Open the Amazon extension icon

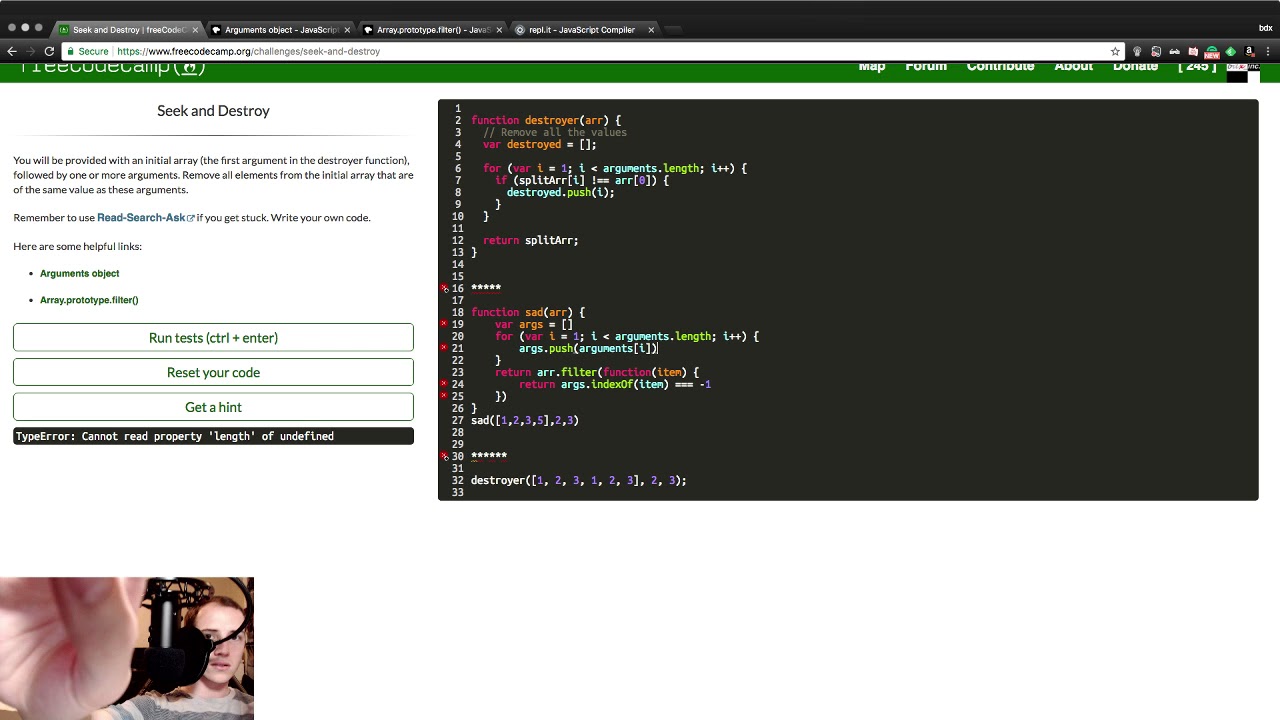[x=1249, y=51]
